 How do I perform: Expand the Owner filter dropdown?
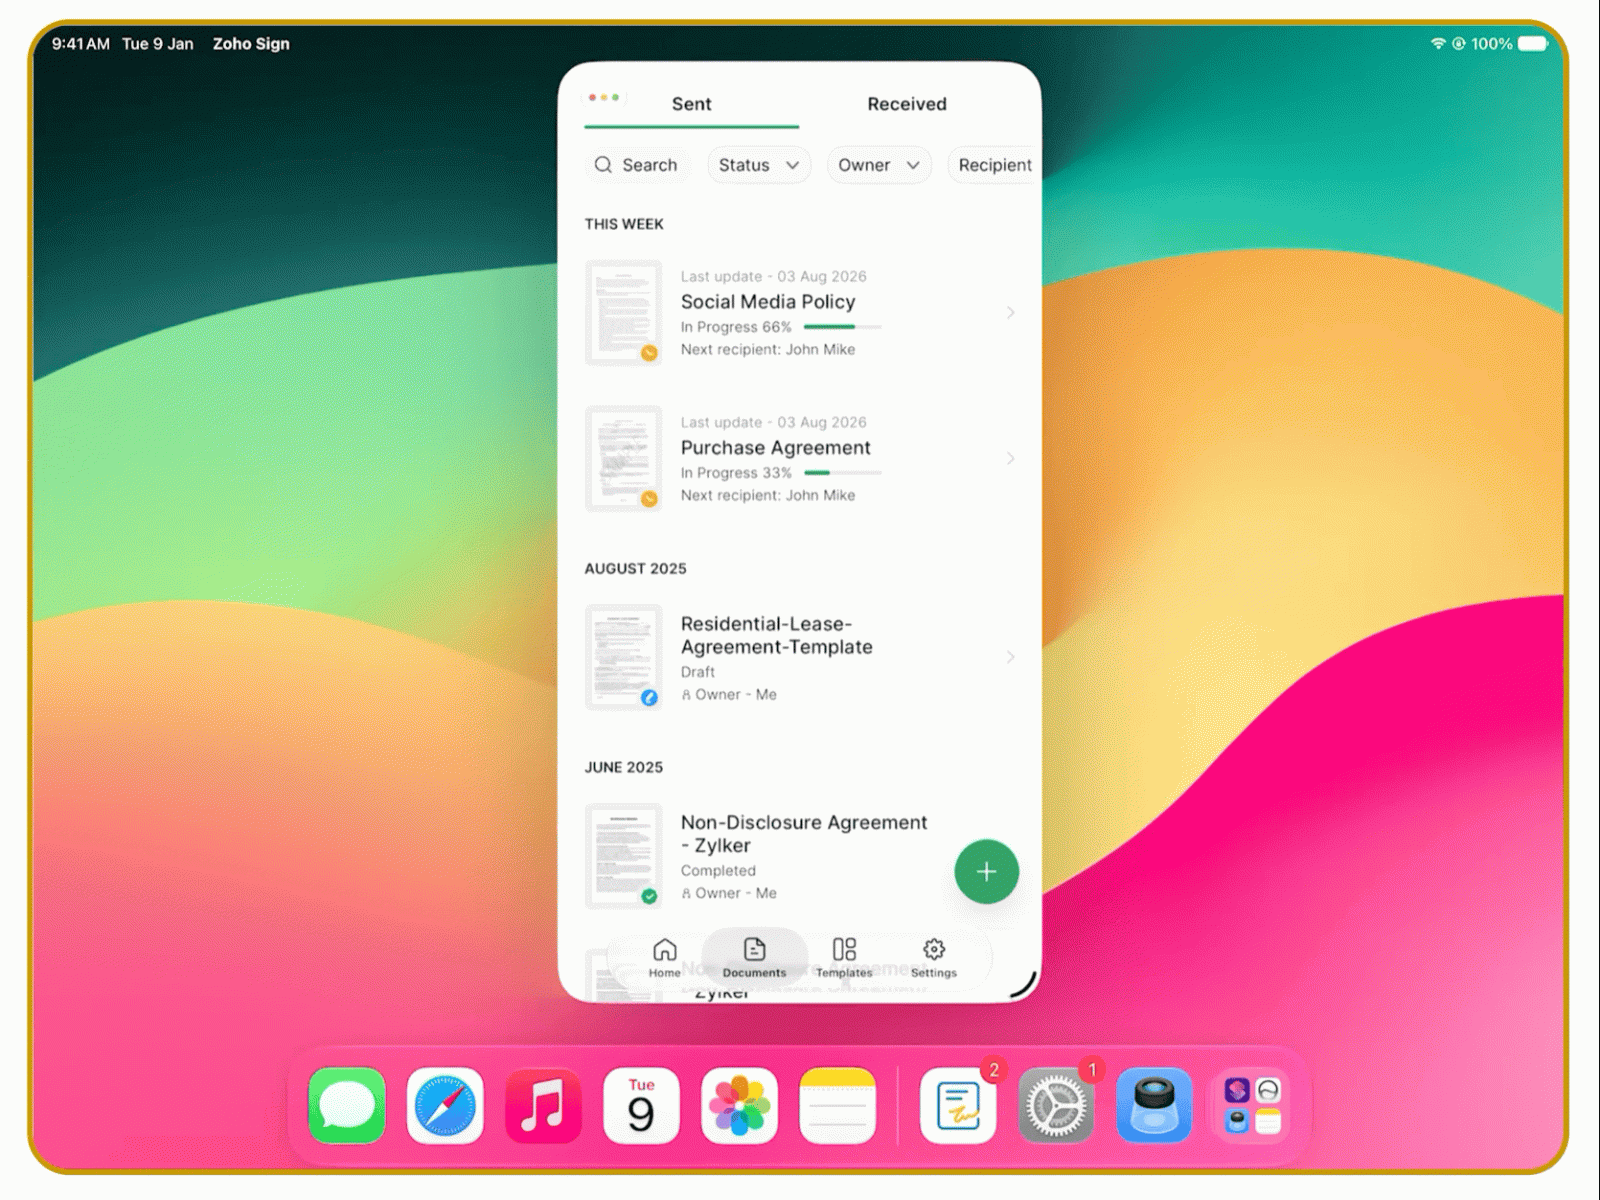(879, 165)
